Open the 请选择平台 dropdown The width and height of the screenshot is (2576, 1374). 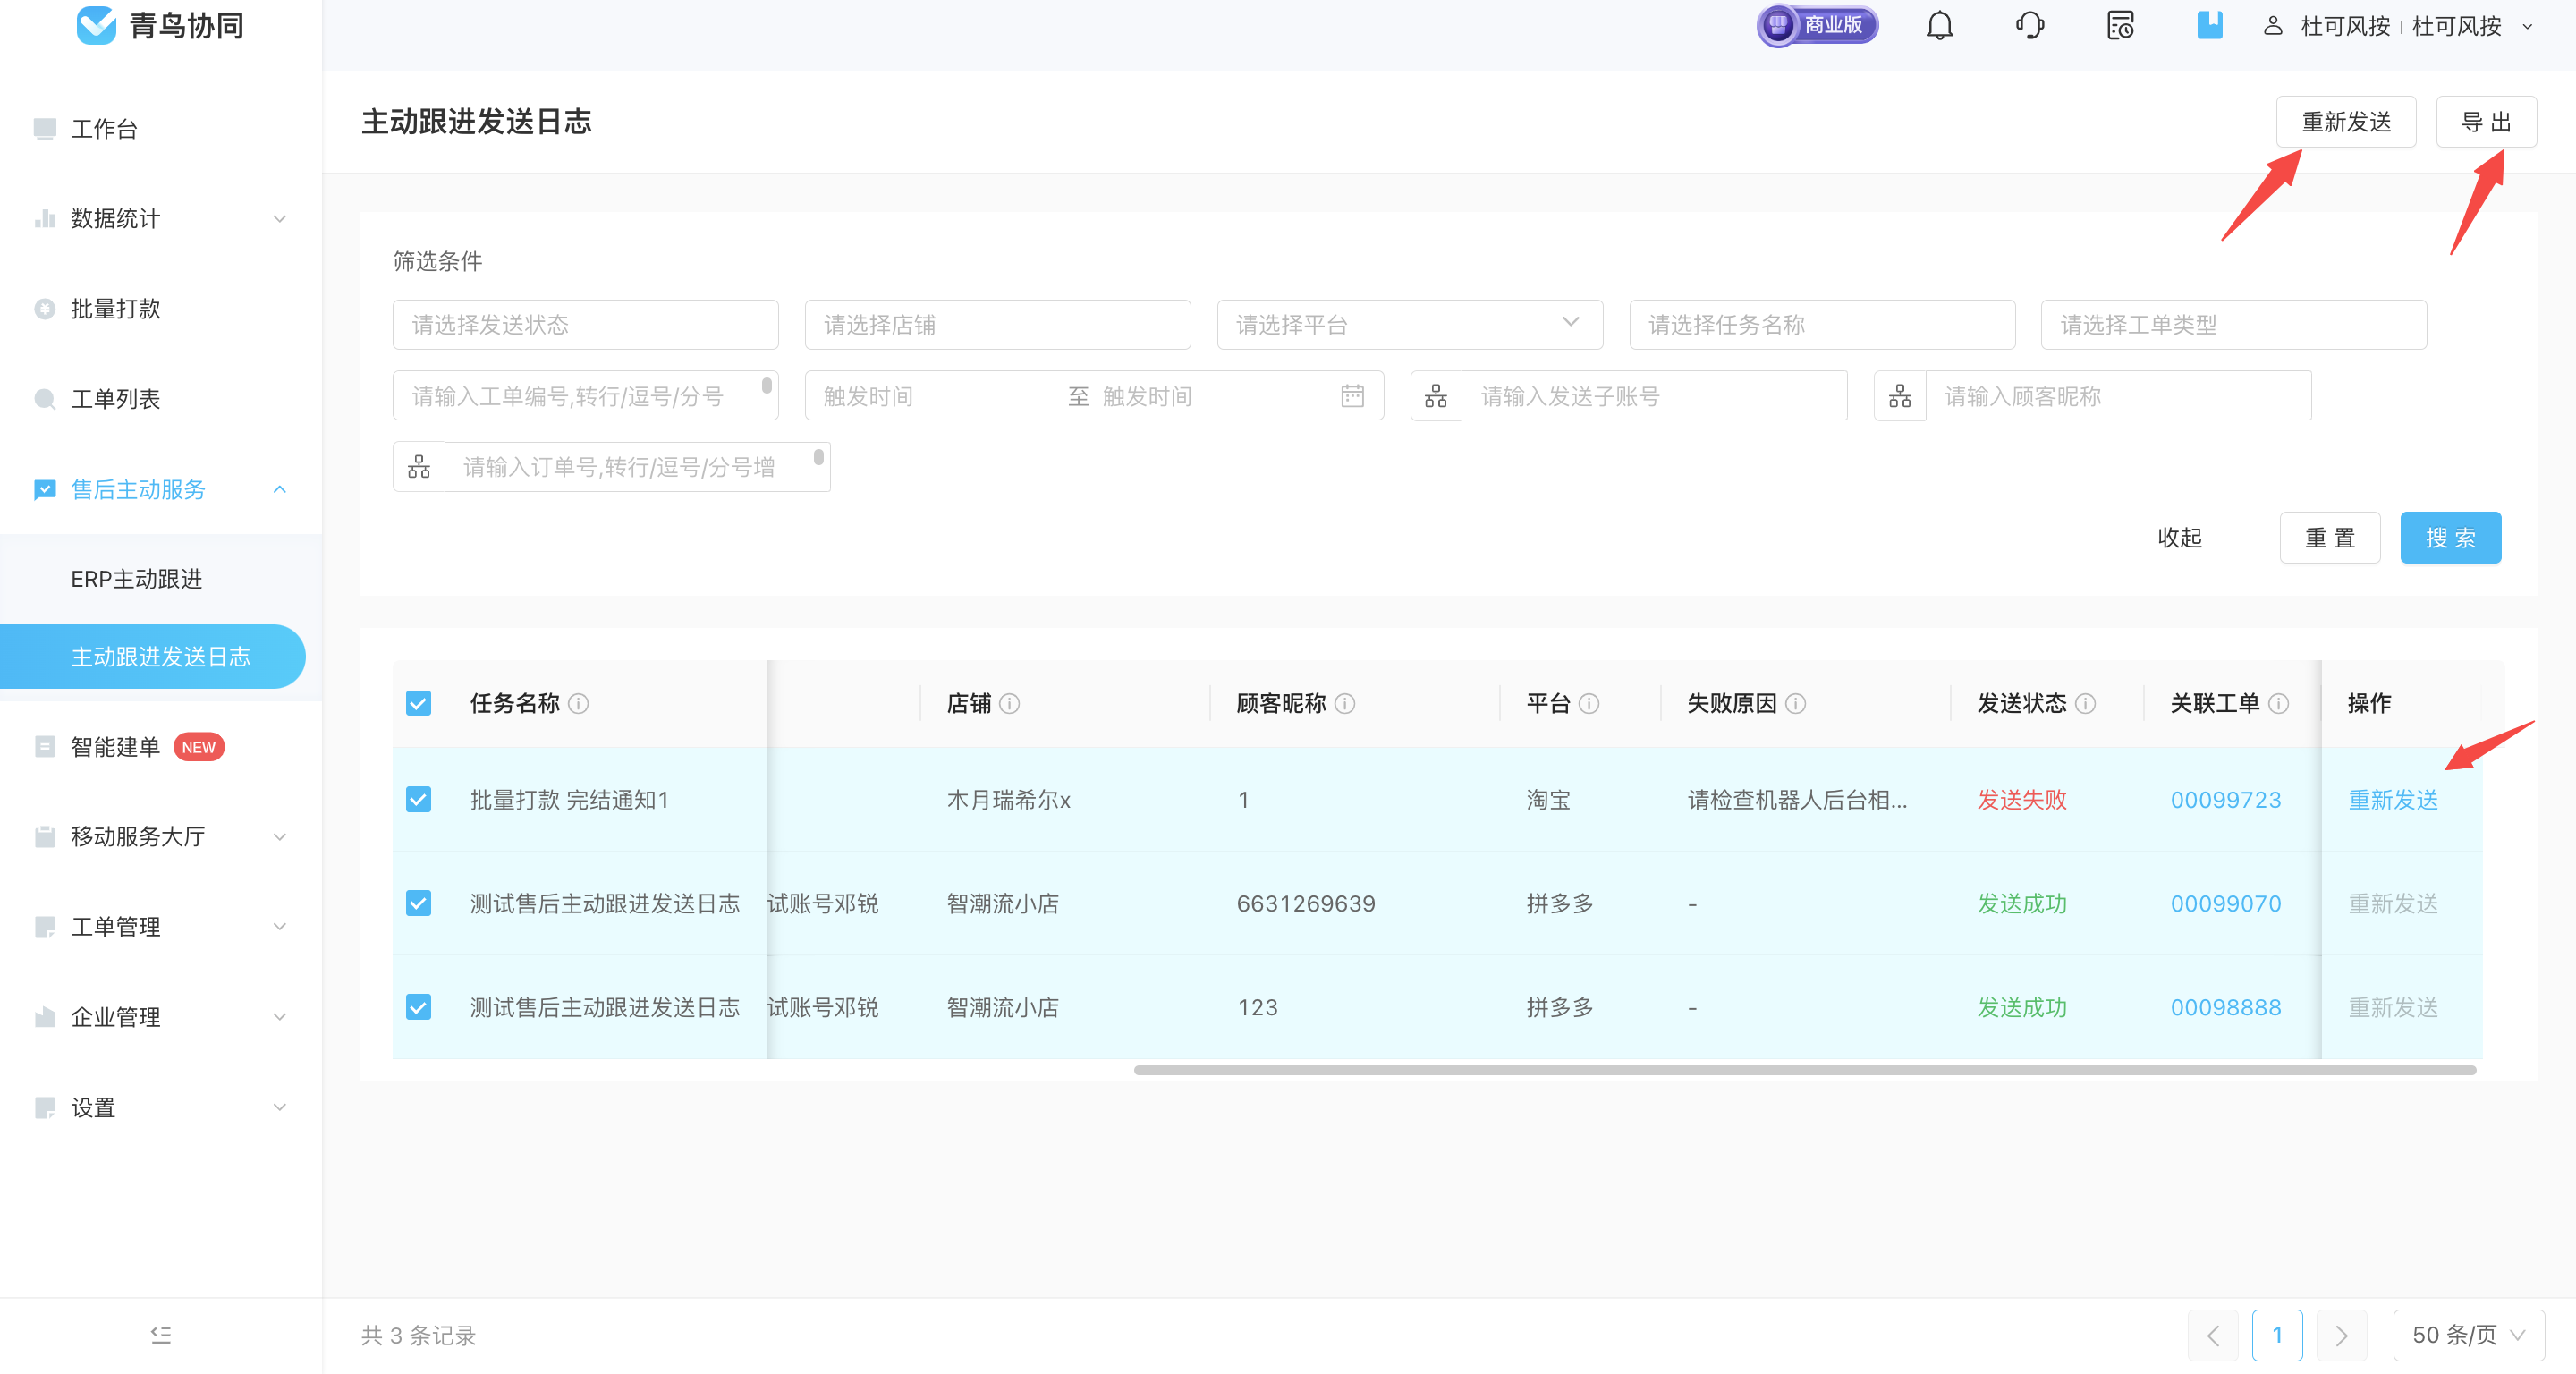tap(1409, 324)
